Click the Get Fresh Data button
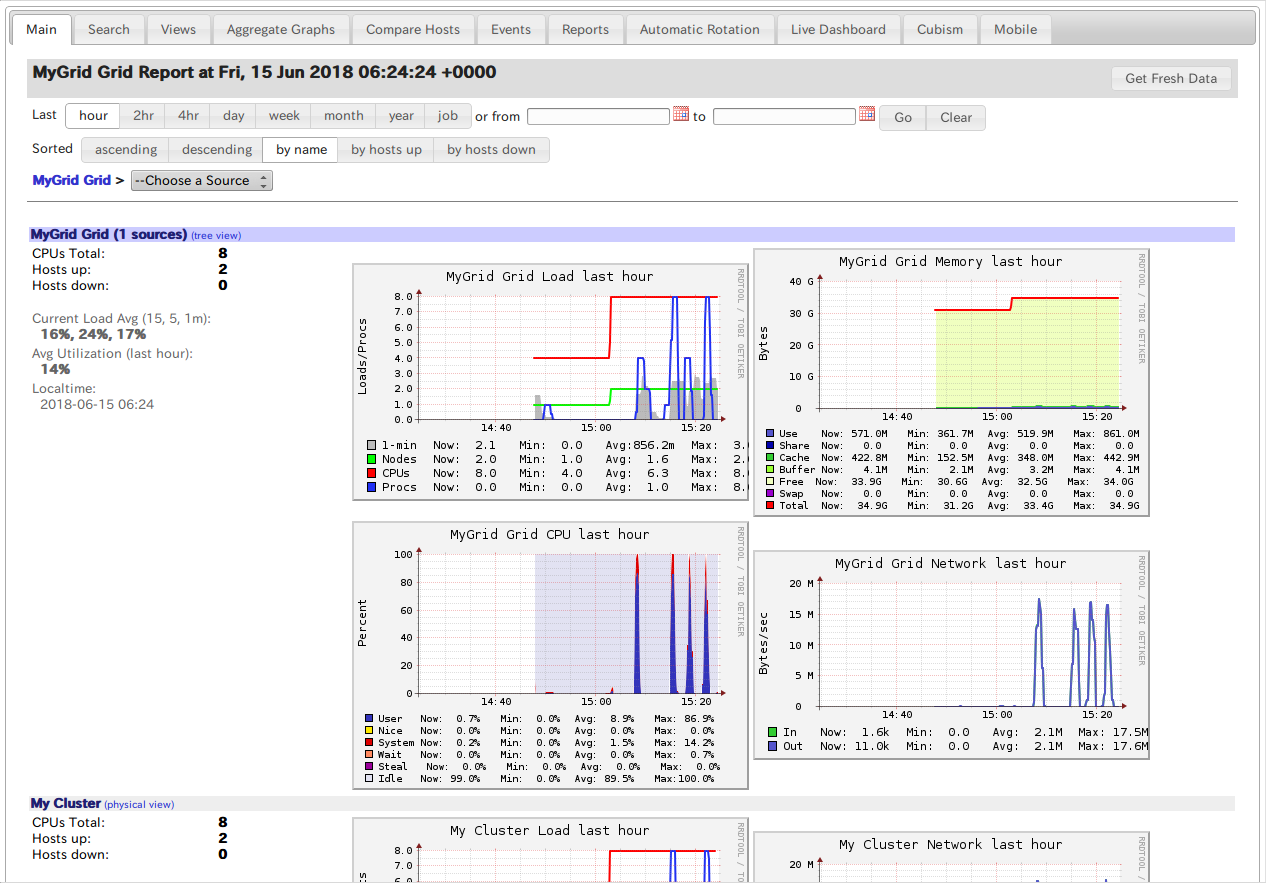The image size is (1266, 883). [1171, 78]
